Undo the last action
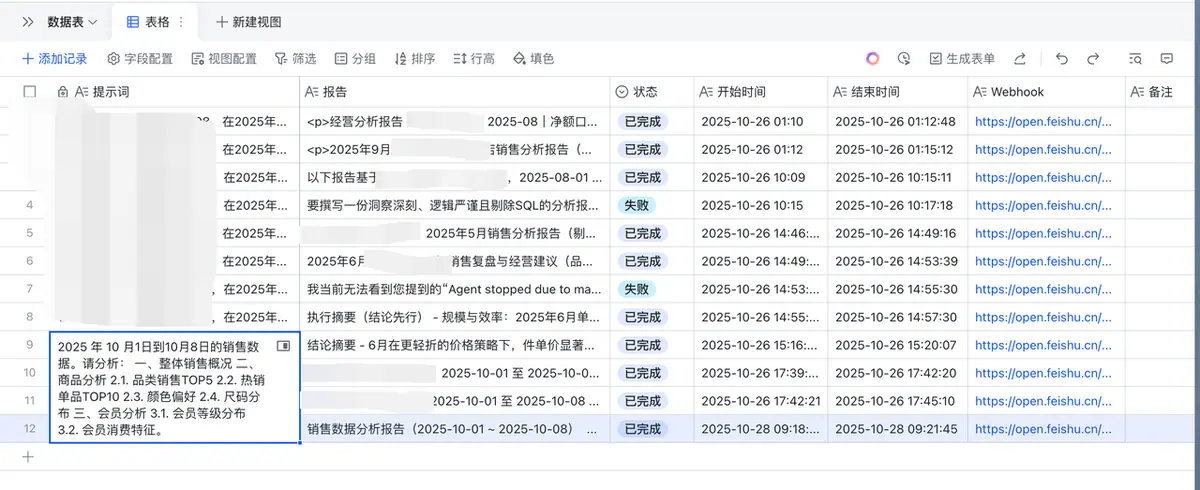 [1061, 59]
